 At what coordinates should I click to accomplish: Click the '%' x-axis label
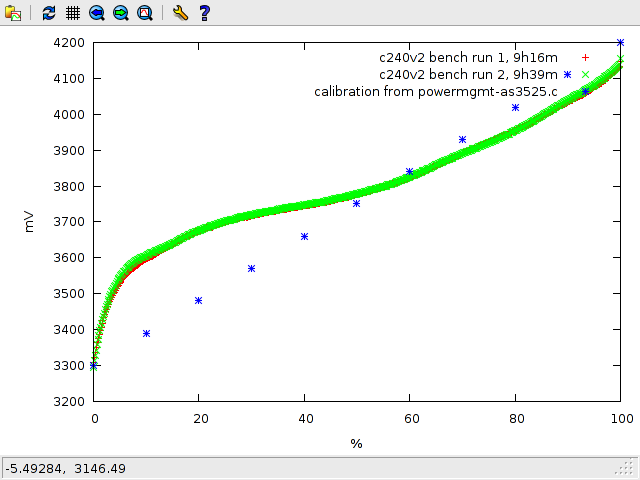pyautogui.click(x=356, y=443)
